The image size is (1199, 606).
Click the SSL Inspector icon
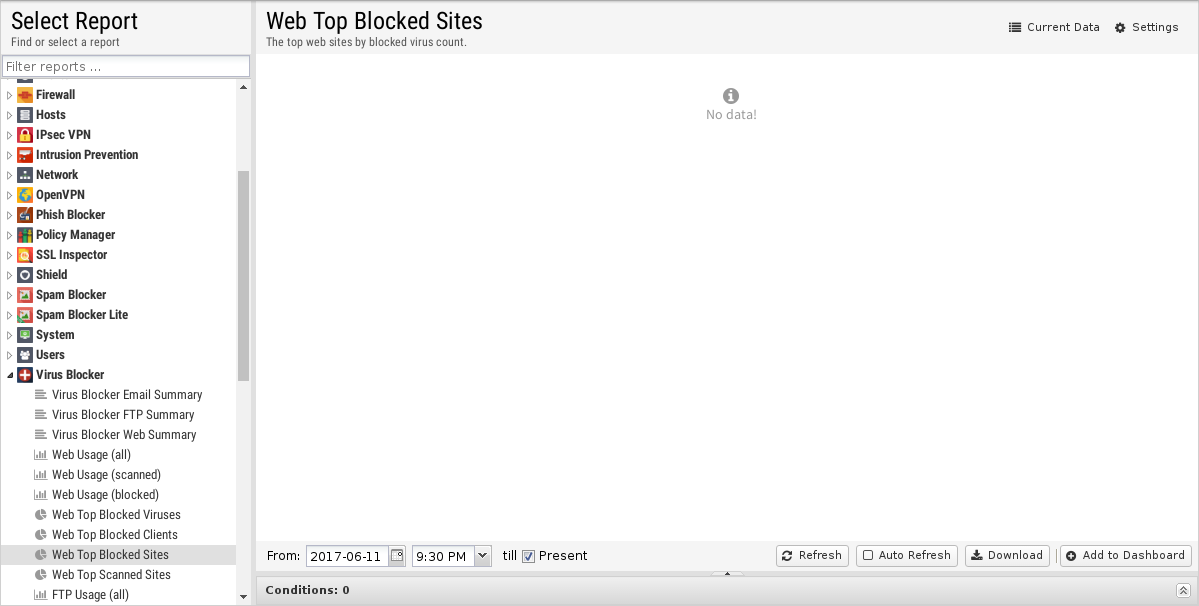click(x=24, y=254)
